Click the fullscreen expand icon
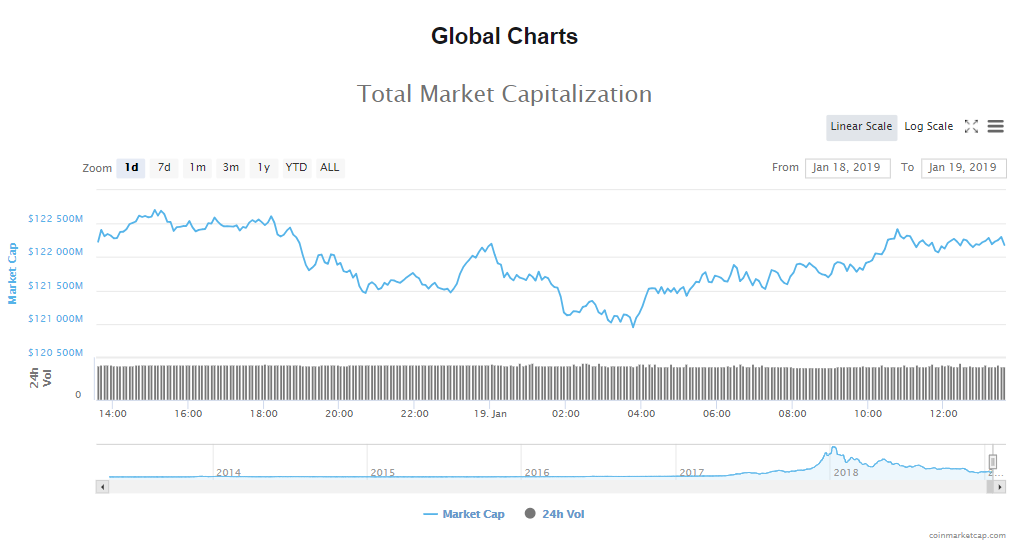Screen dimensions: 1024x552 971,127
